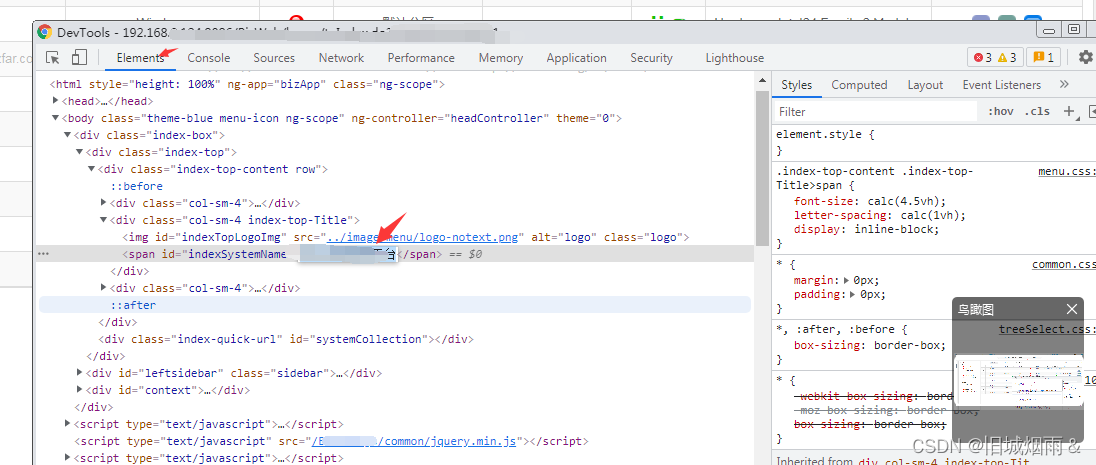Collapse the col-sm-4 index-top-Title div

click(x=103, y=220)
